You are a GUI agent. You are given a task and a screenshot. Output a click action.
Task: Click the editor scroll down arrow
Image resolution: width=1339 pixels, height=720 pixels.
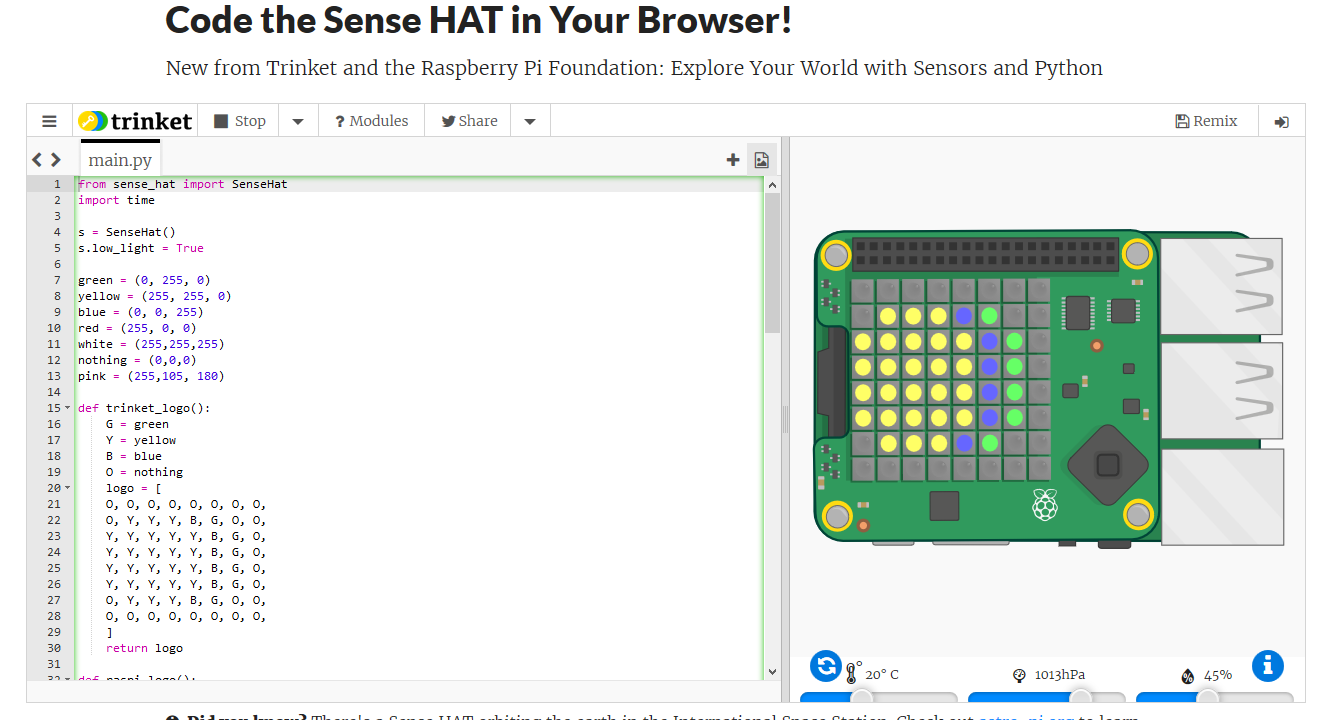click(771, 672)
